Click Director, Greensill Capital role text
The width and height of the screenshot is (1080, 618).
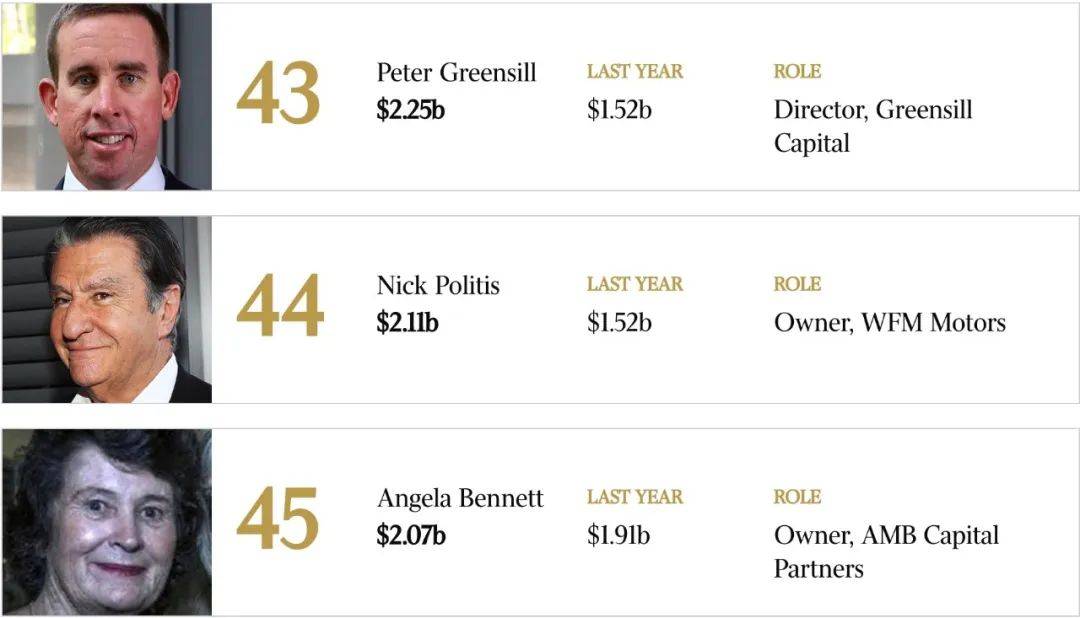point(873,126)
